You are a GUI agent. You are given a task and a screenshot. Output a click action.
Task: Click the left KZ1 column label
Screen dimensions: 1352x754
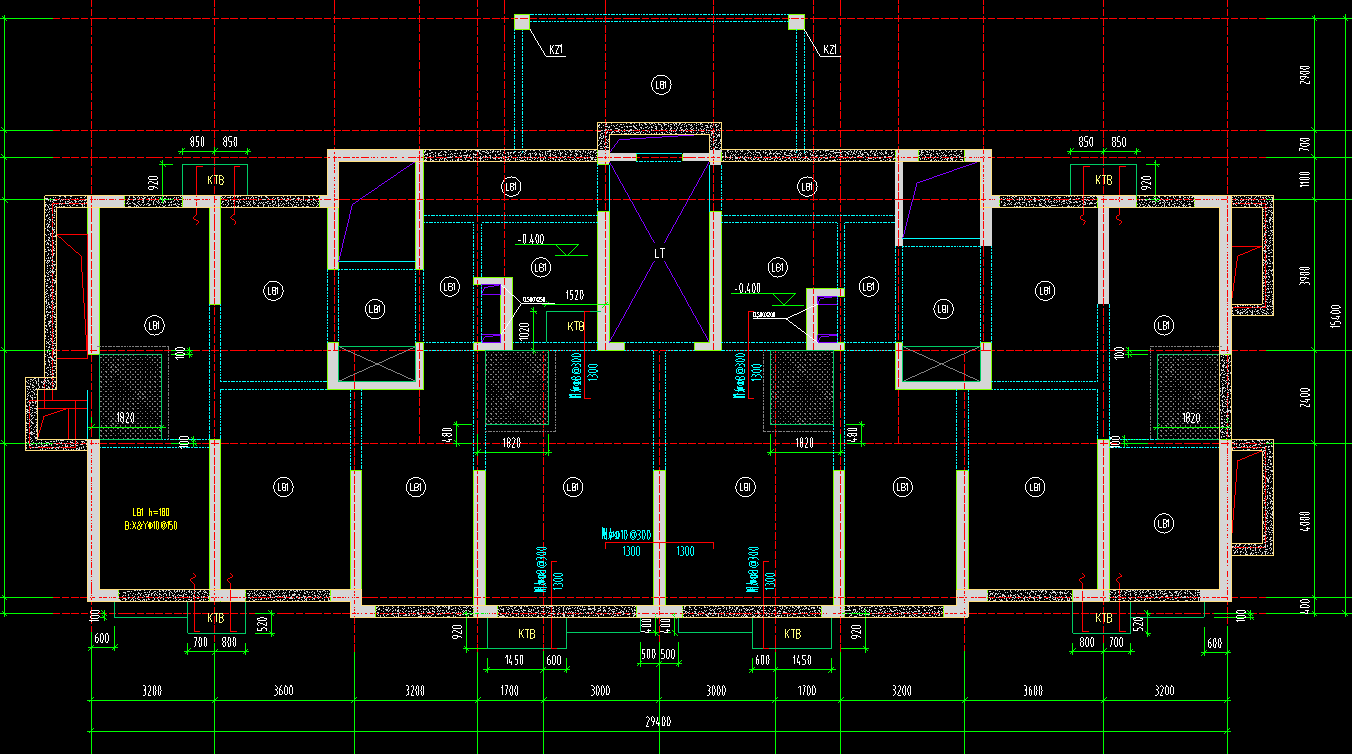[557, 49]
